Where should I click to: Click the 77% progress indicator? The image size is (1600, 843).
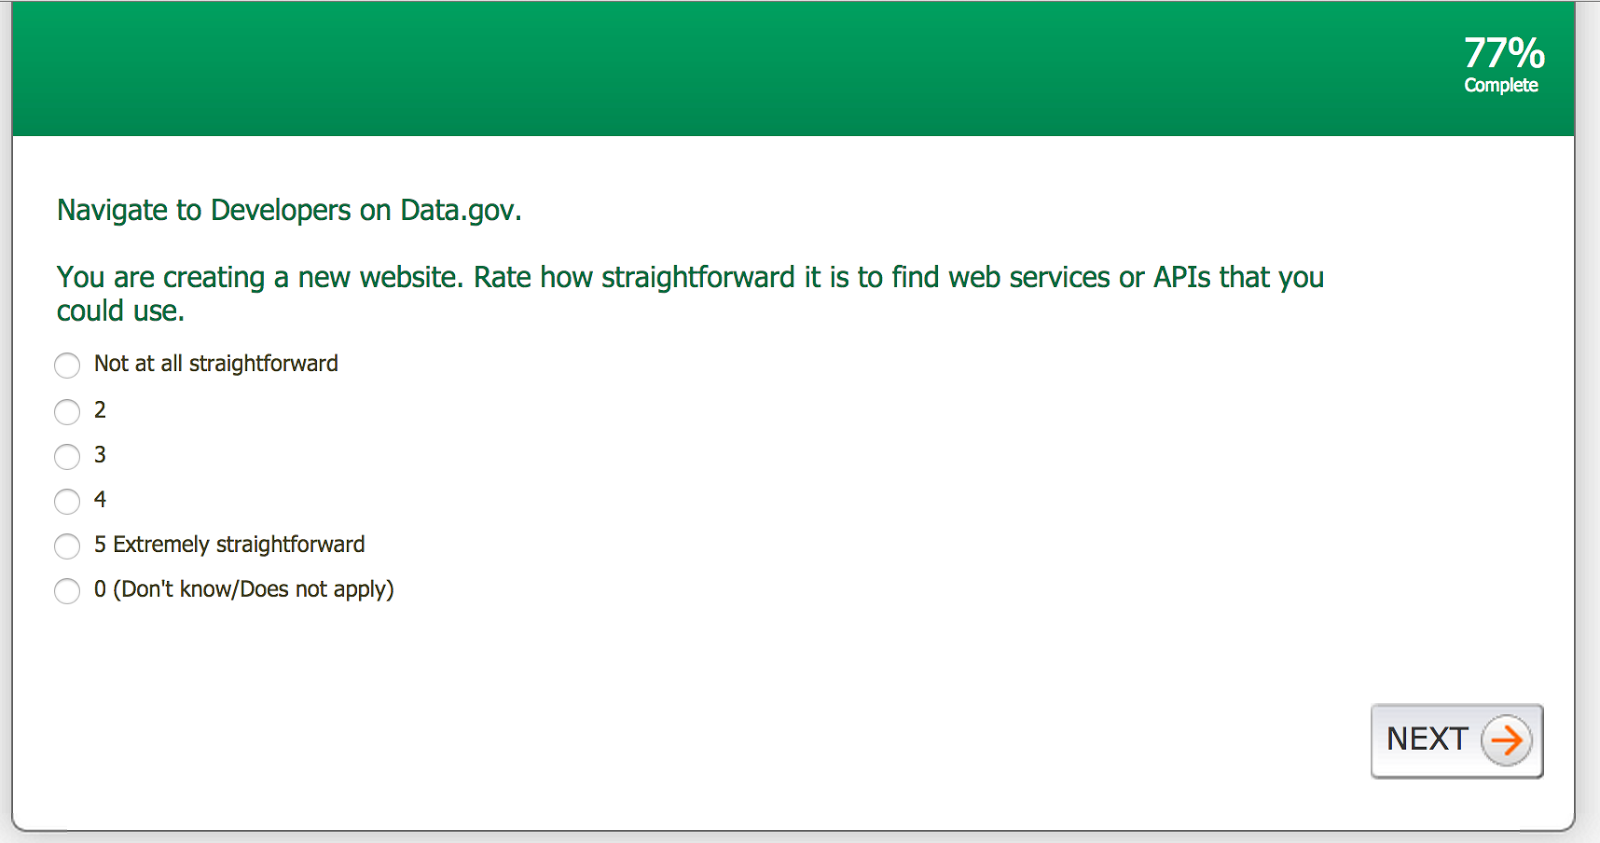pyautogui.click(x=1504, y=53)
